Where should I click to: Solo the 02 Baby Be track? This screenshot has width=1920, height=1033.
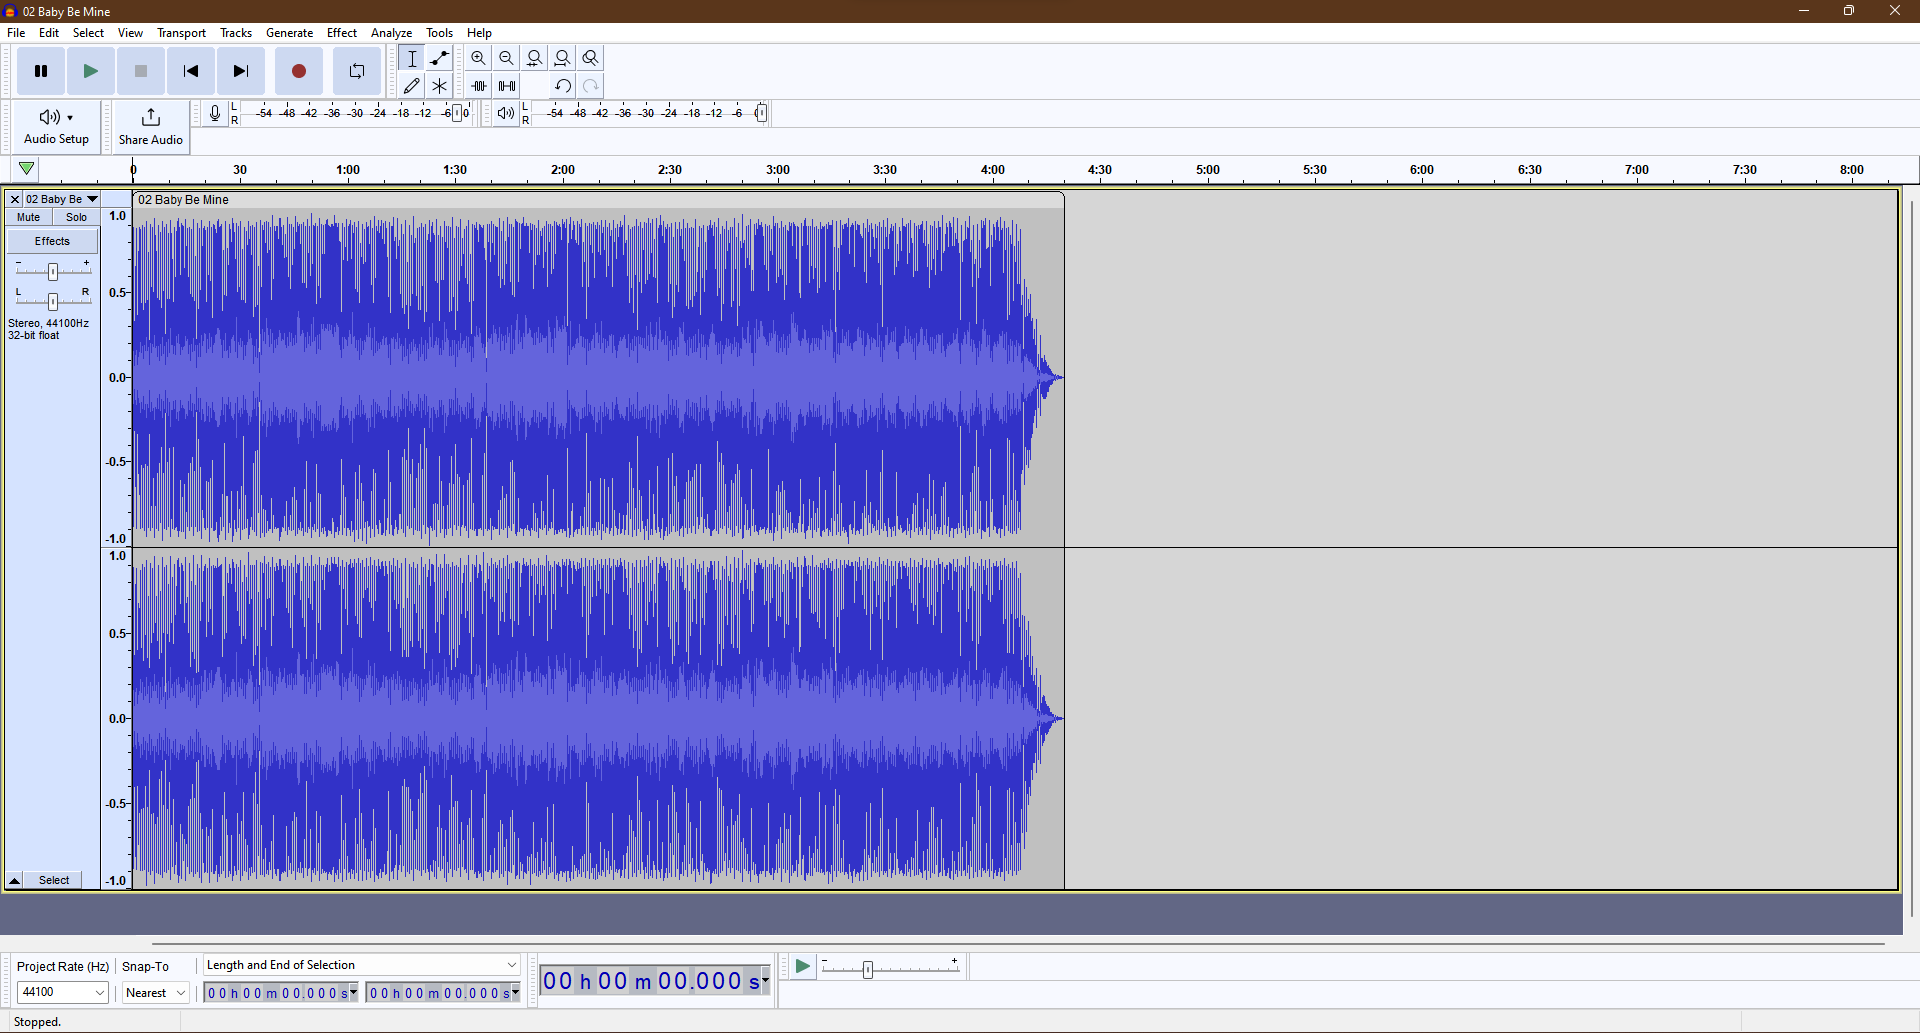click(76, 217)
